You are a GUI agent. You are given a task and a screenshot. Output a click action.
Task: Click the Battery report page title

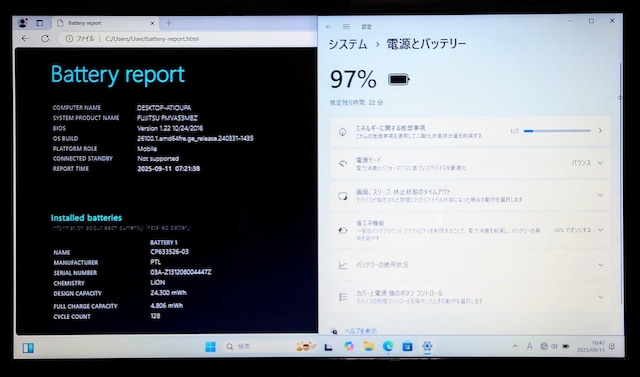click(x=118, y=75)
